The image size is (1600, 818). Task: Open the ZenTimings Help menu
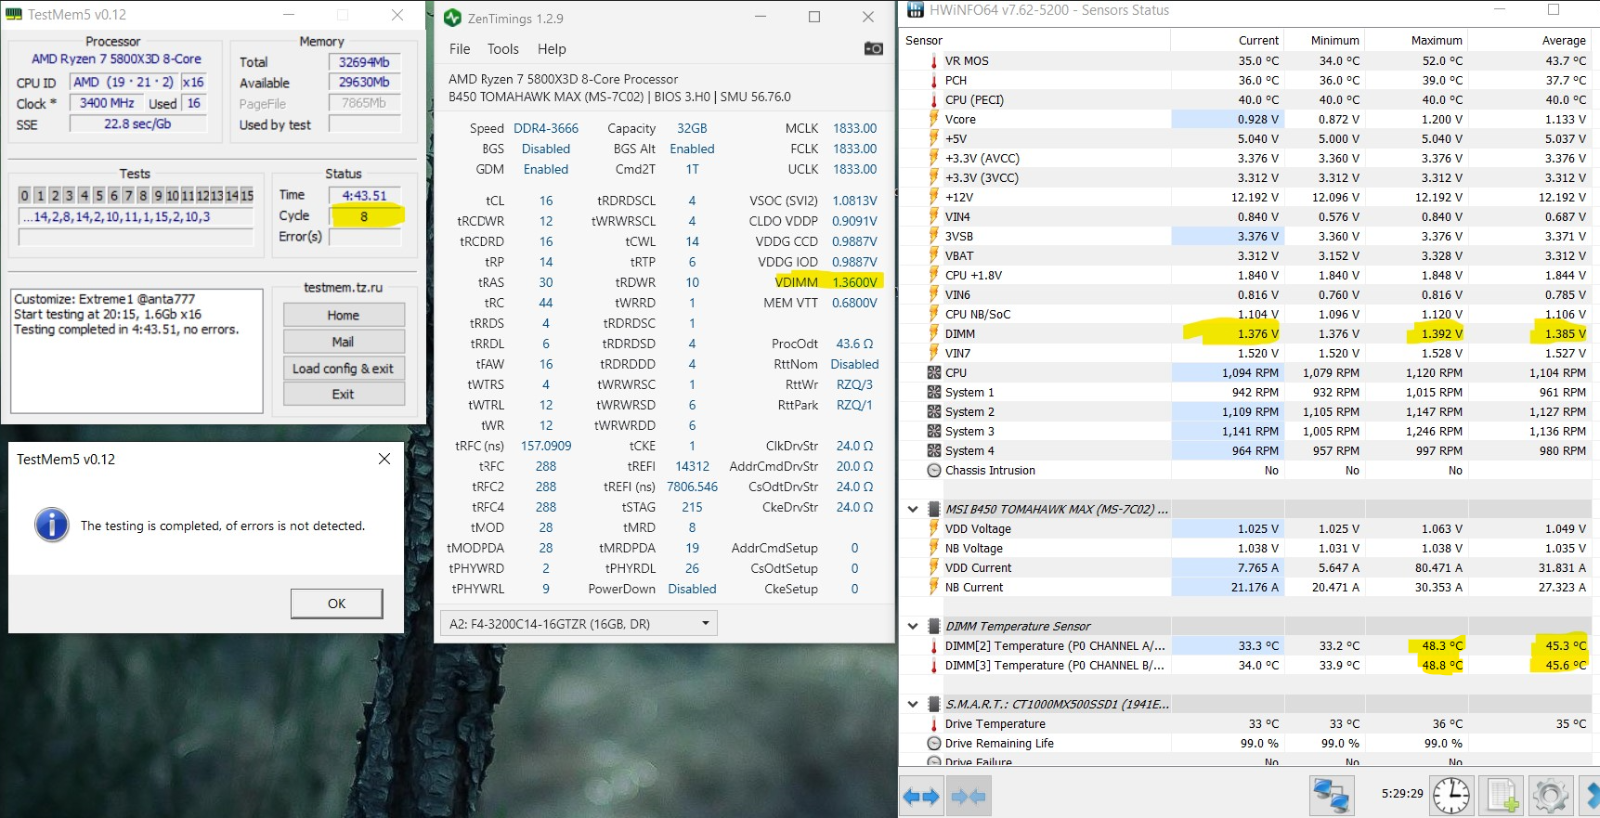[x=551, y=49]
